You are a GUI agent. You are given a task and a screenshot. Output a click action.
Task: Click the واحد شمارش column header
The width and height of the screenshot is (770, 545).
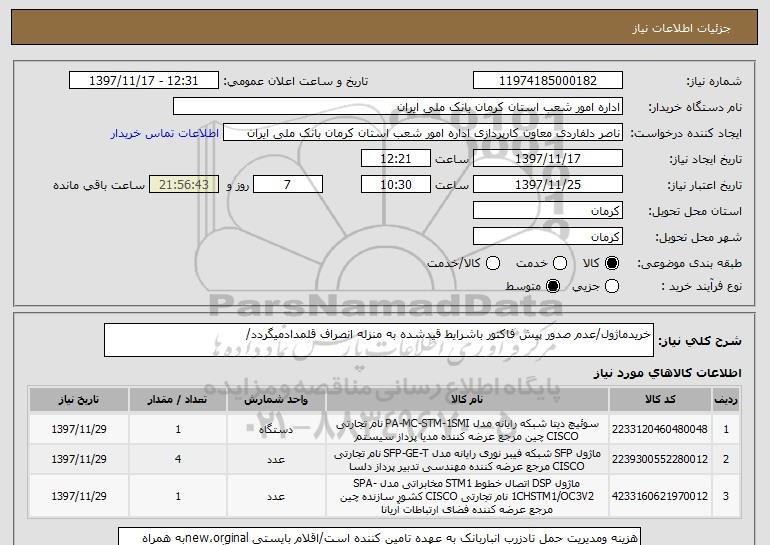276,400
